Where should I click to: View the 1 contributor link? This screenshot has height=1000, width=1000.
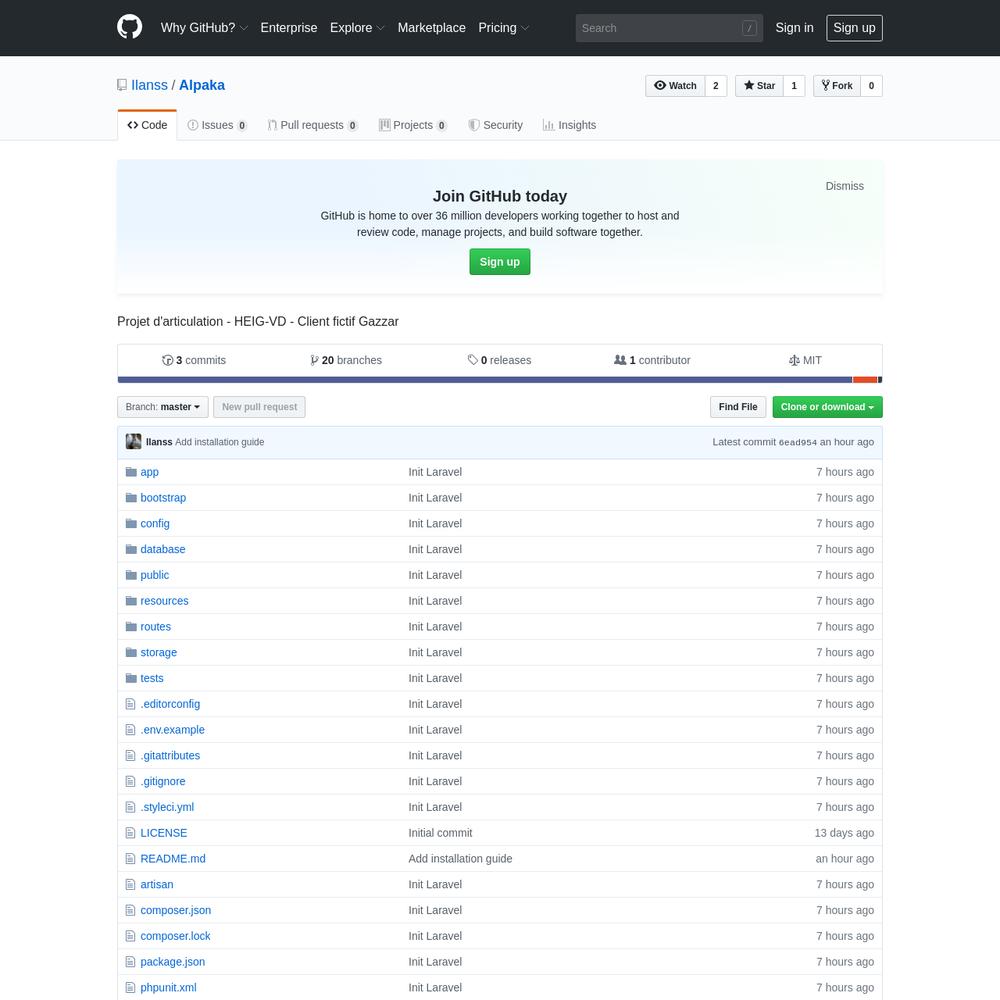click(x=652, y=360)
